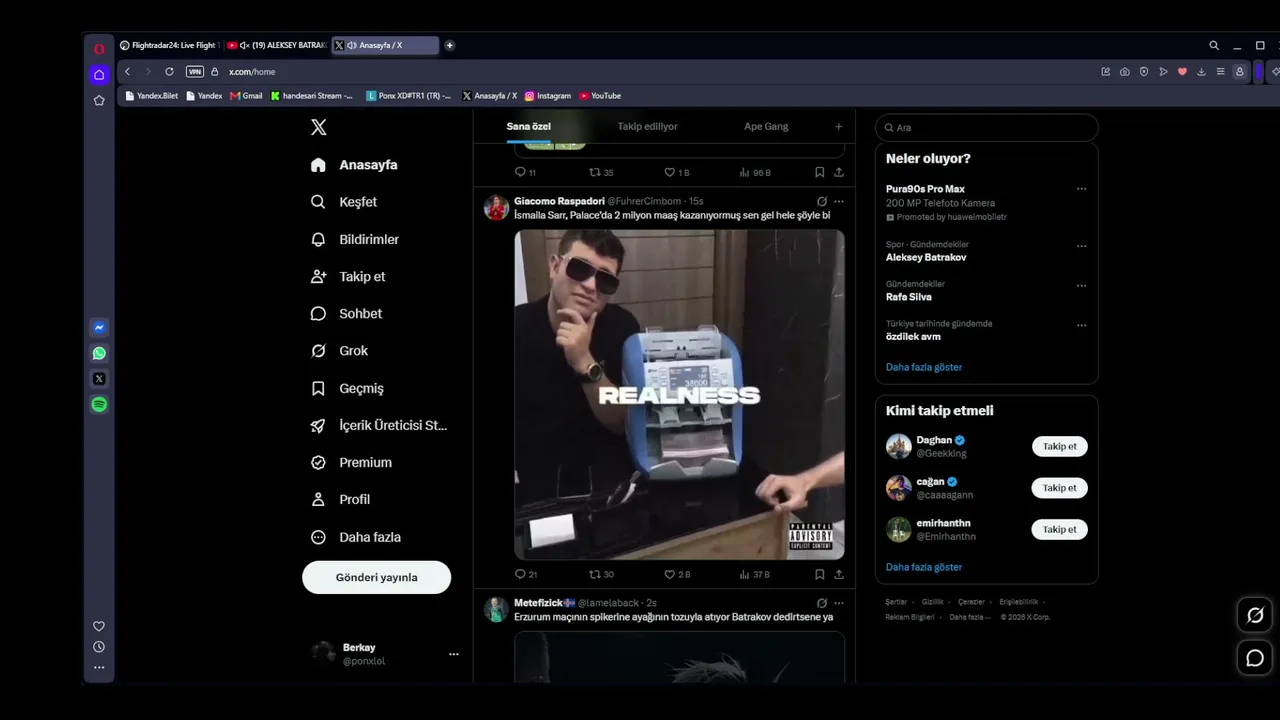This screenshot has width=1280, height=720.
Task: Switch to Sana özel timeline tab
Action: coord(529,127)
